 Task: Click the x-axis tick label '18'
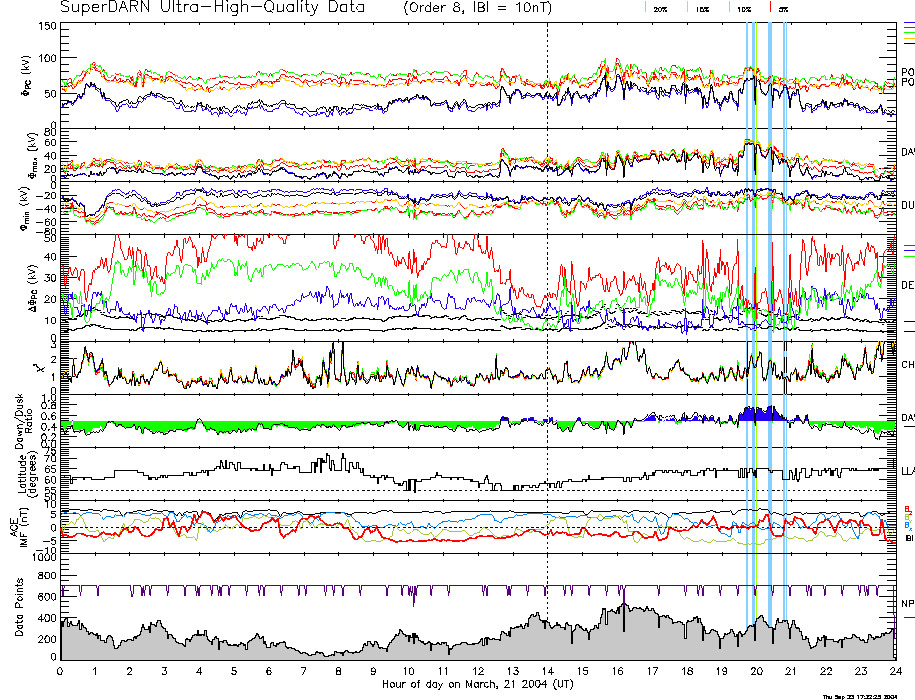coord(687,671)
